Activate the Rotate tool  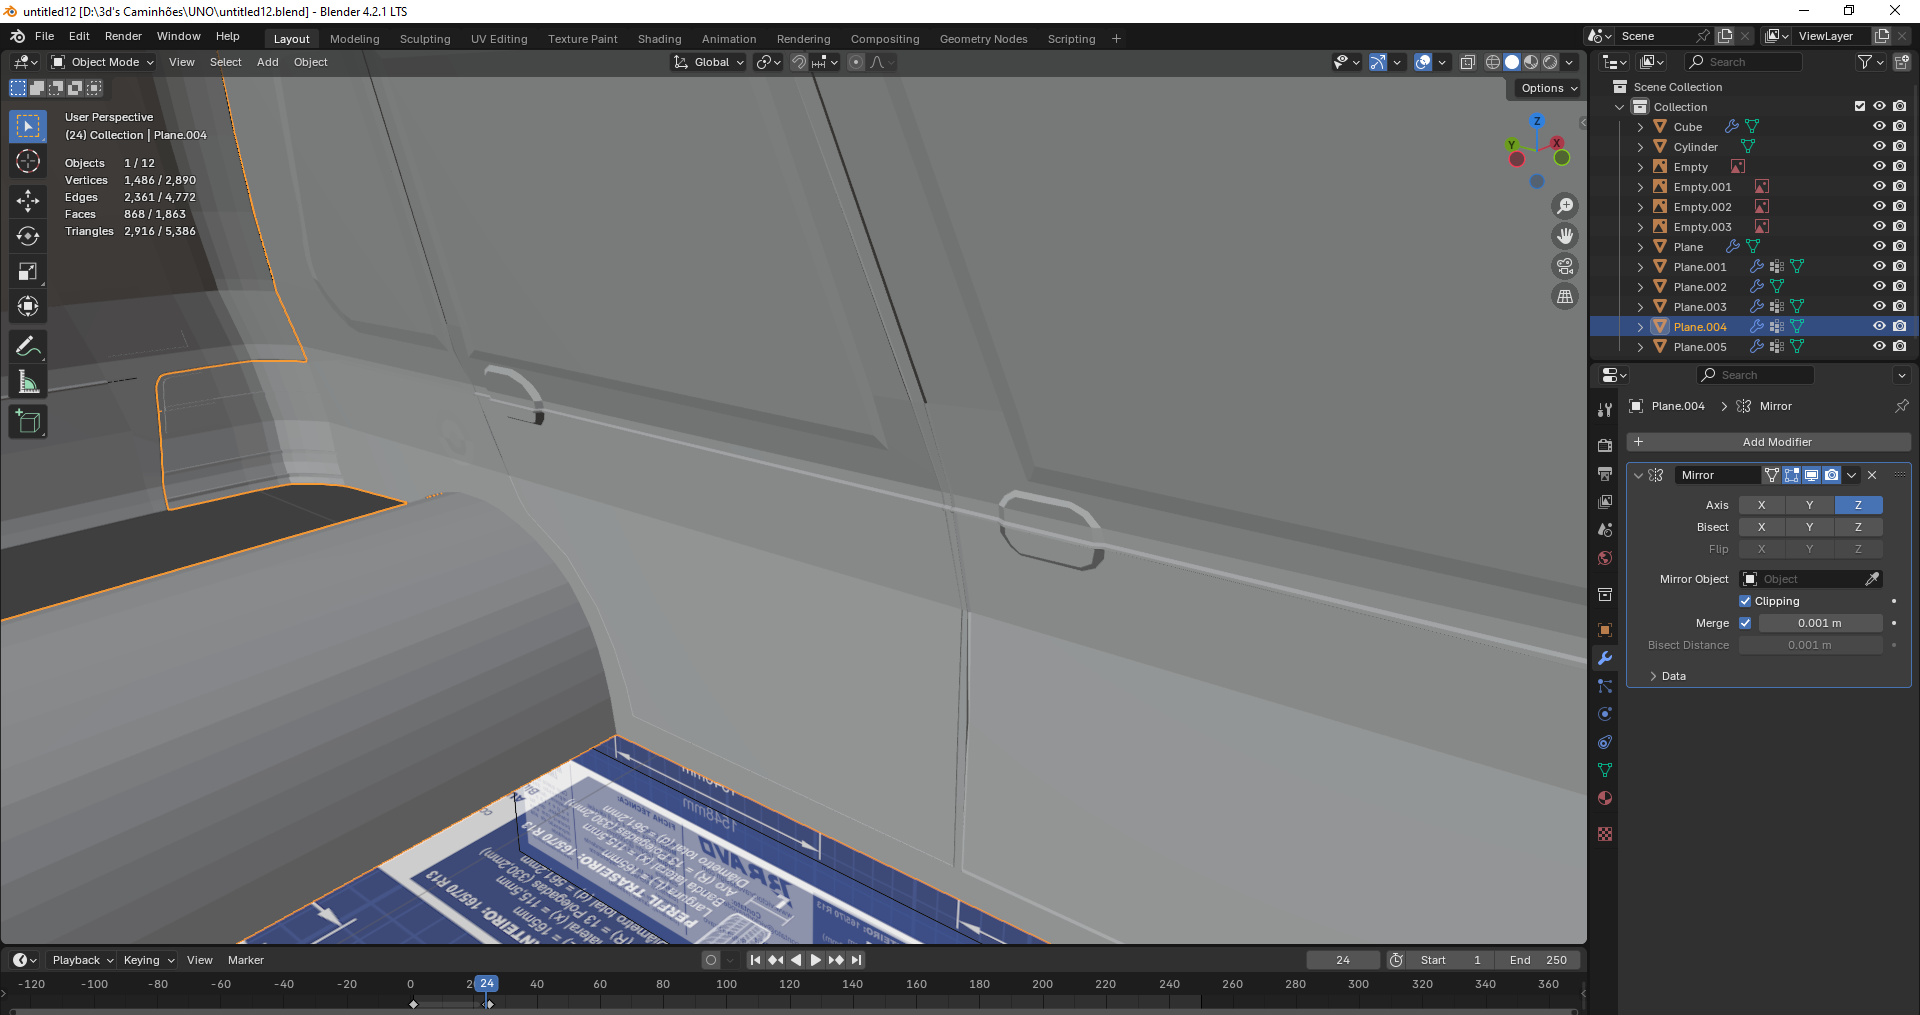tap(28, 236)
